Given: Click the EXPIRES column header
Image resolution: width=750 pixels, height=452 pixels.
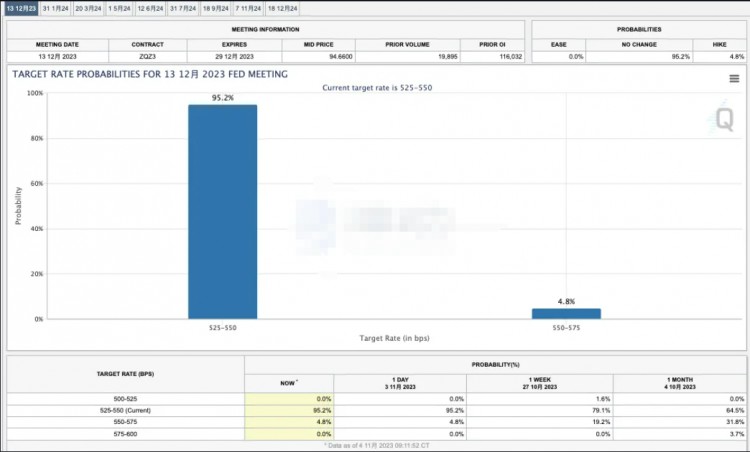Looking at the screenshot, I should [x=234, y=44].
